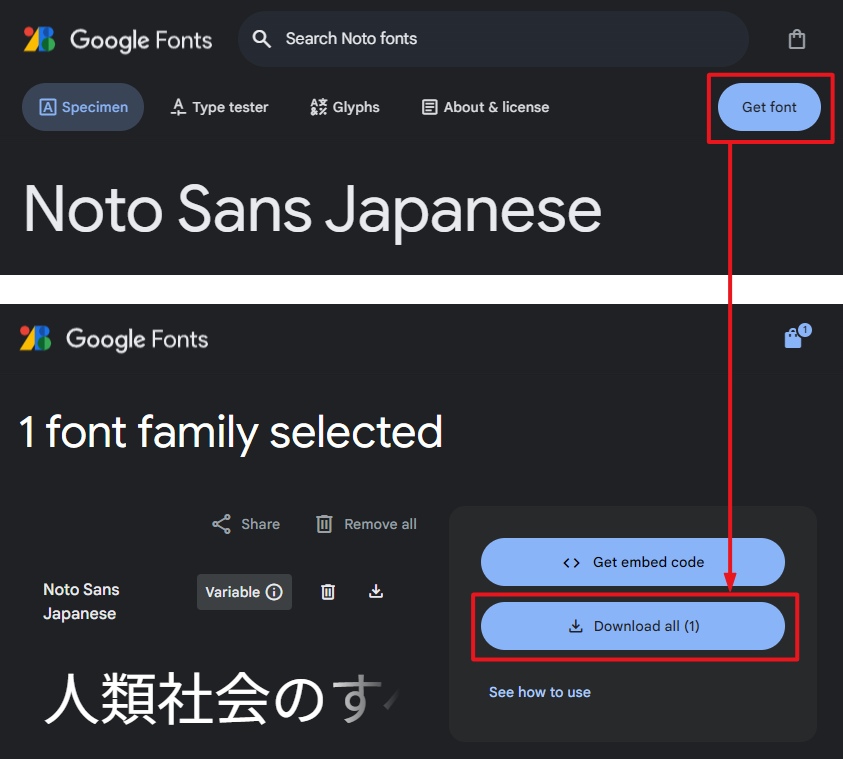Click the Noto Sans Japanese family name
This screenshot has width=843, height=759.
pyautogui.click(x=81, y=602)
